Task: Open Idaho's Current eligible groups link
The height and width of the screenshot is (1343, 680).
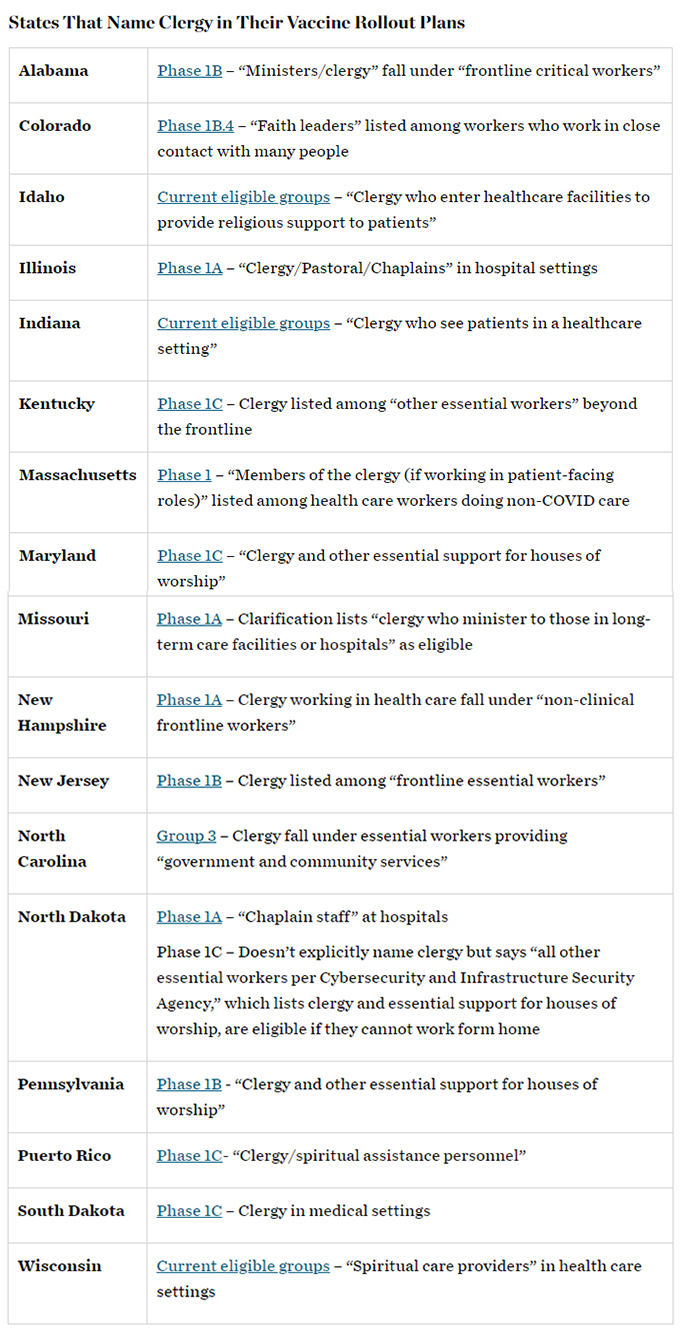Action: (243, 197)
